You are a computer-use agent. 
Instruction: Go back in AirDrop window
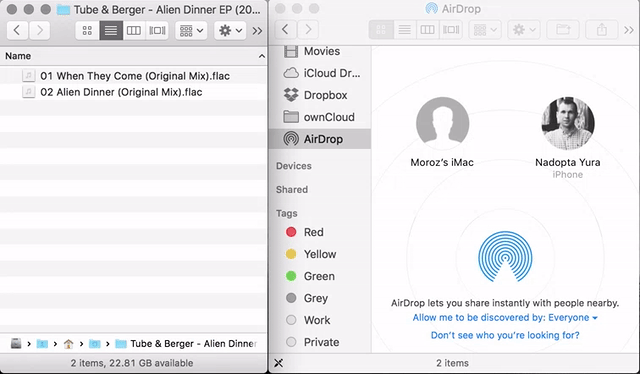click(285, 29)
